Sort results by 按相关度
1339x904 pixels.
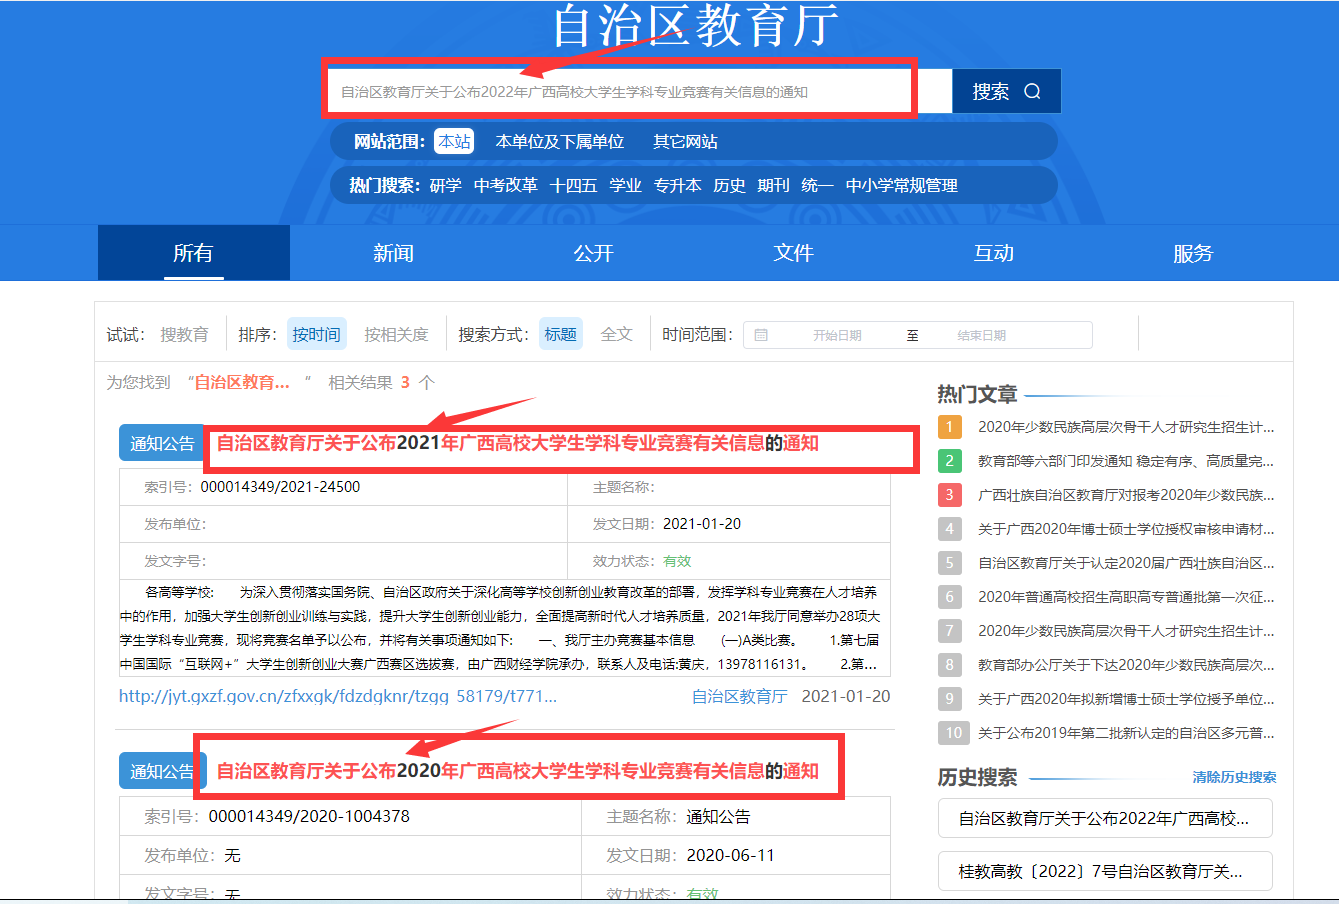pos(396,334)
